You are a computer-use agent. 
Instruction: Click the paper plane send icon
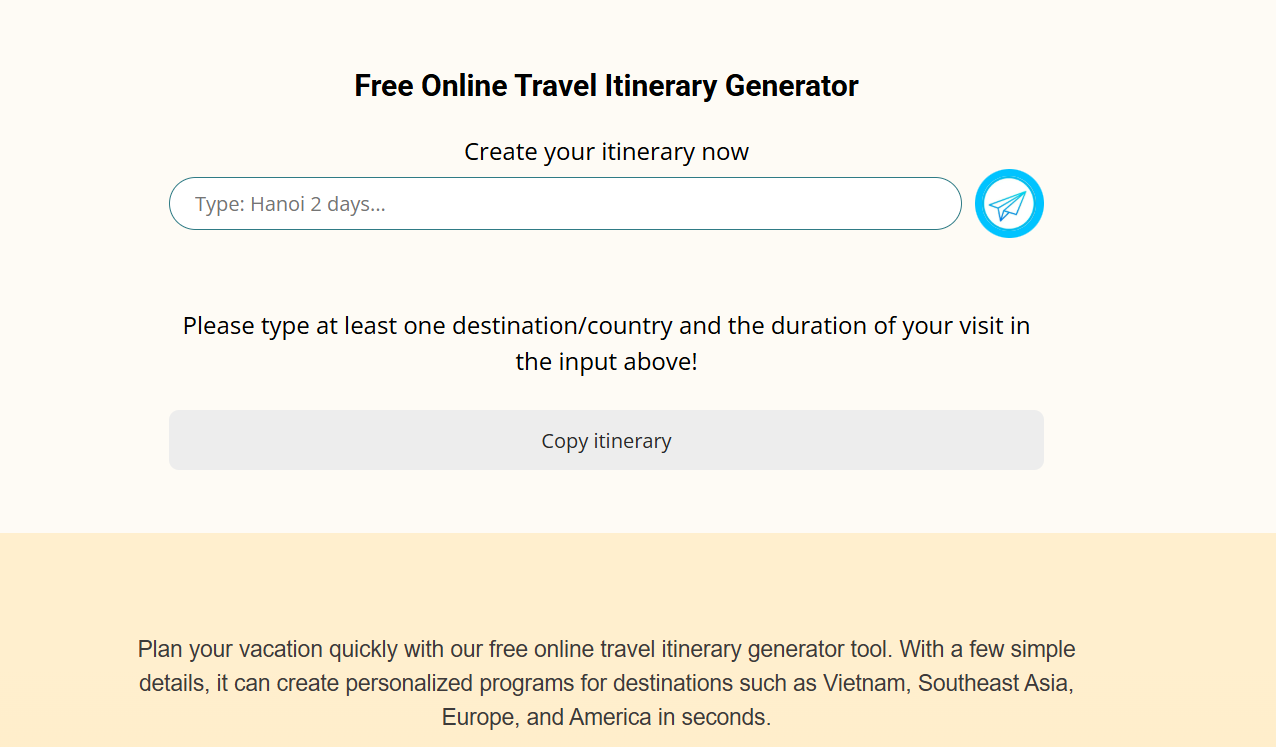pyautogui.click(x=1008, y=204)
